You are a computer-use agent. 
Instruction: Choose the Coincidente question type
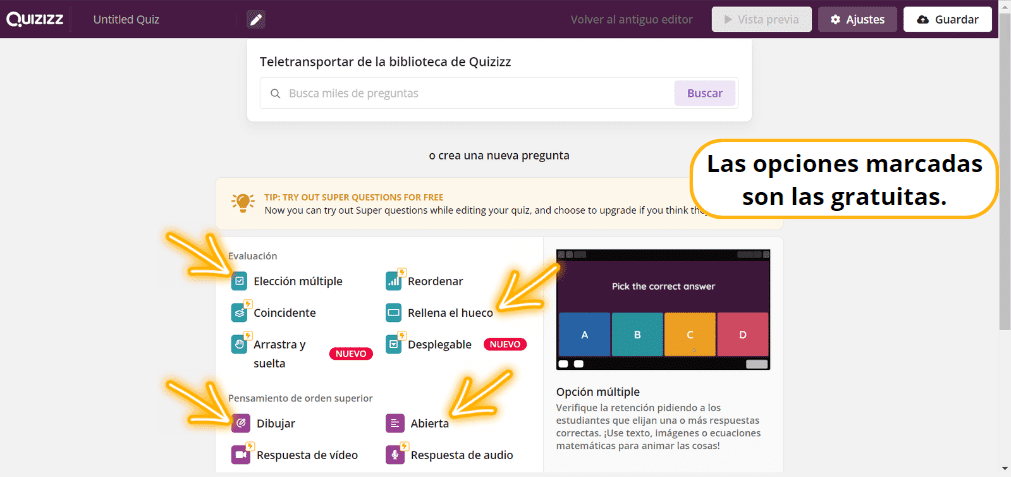[x=284, y=313]
